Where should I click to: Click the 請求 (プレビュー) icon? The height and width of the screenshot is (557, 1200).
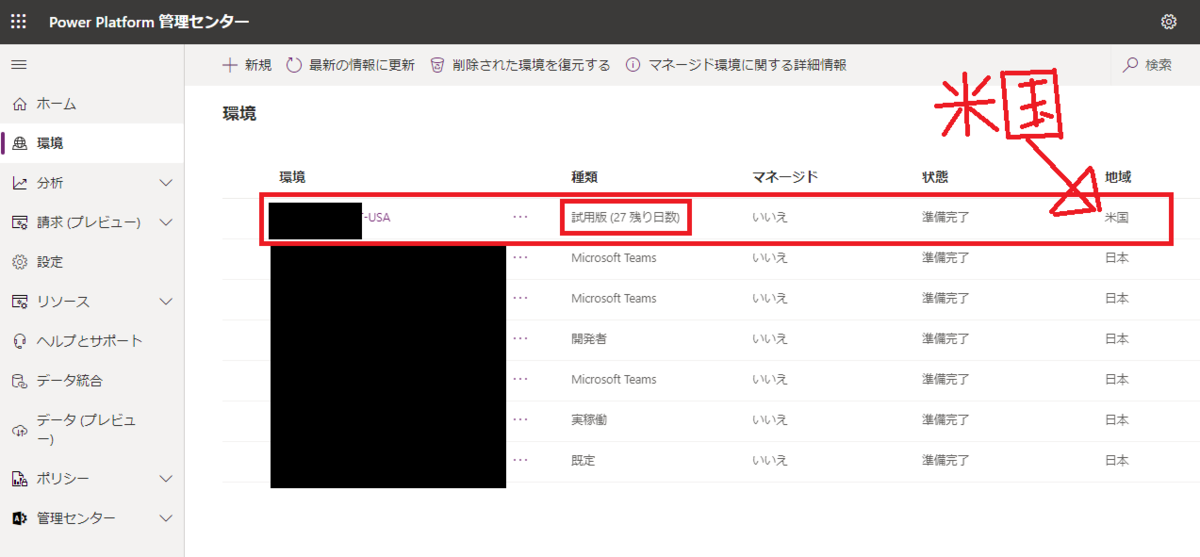click(x=19, y=222)
